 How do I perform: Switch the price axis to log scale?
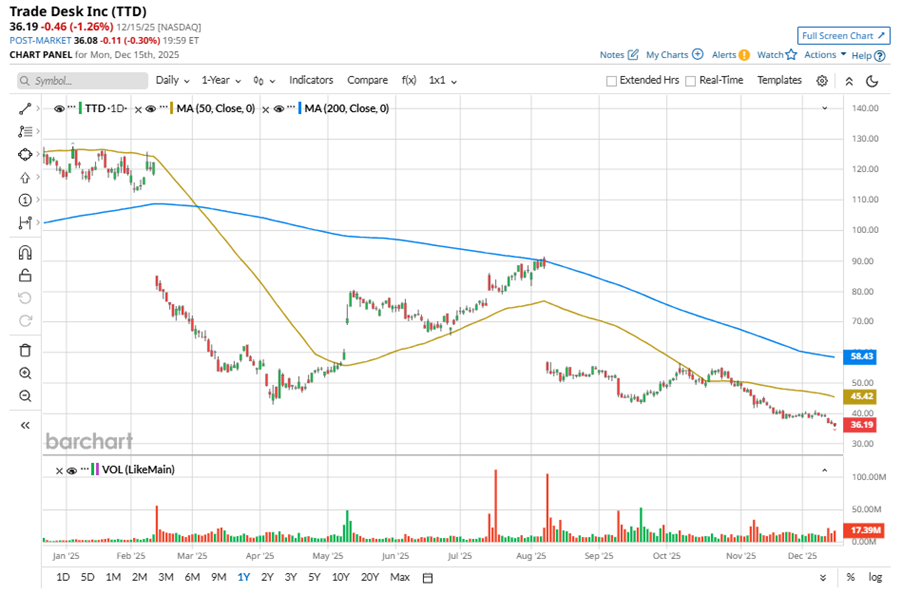tap(875, 577)
